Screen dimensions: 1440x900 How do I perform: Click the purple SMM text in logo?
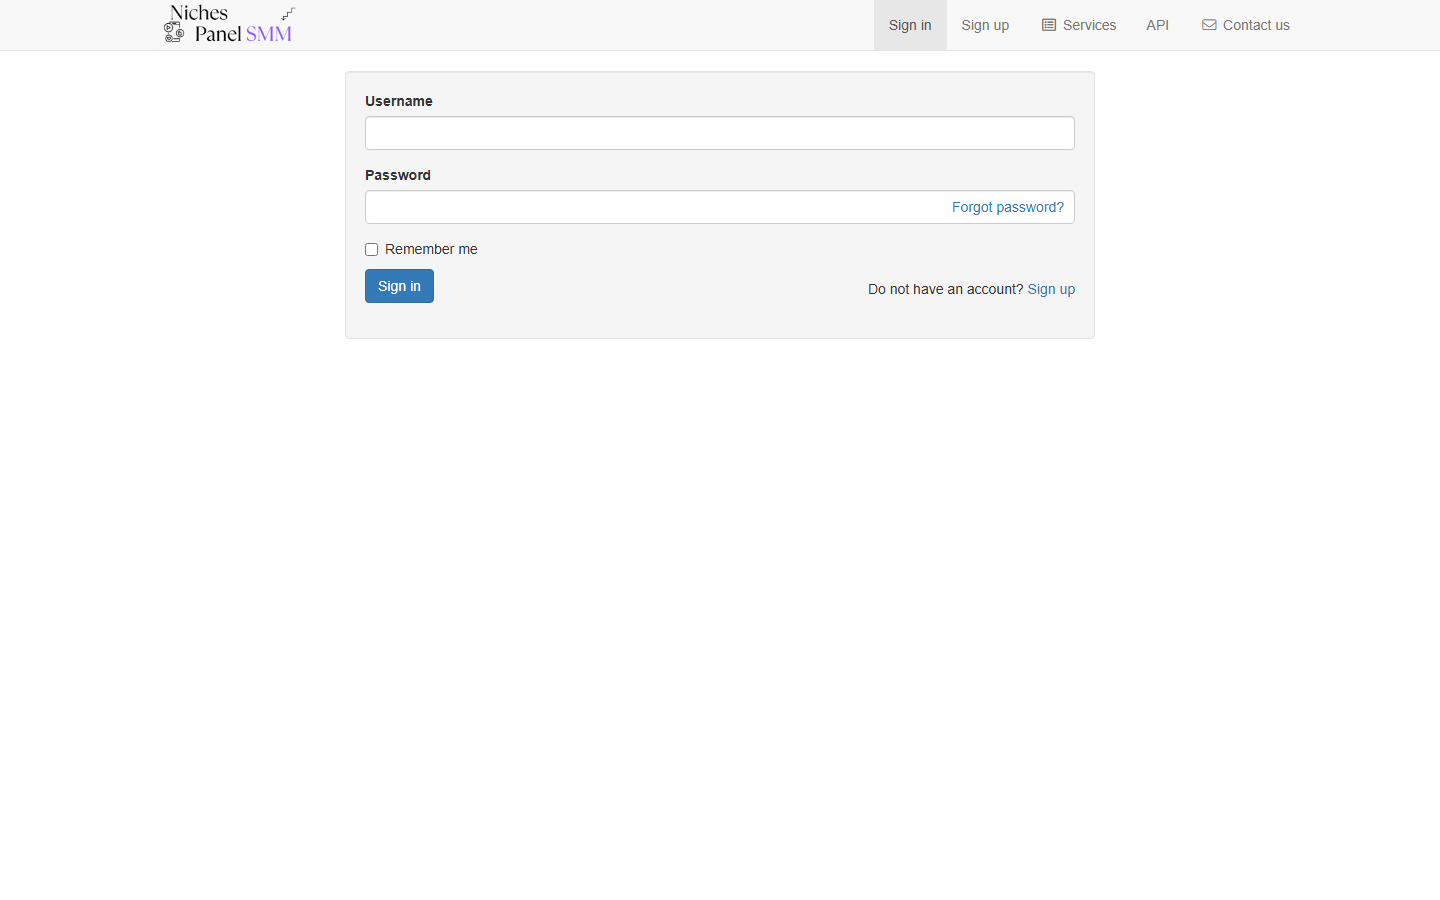269,35
